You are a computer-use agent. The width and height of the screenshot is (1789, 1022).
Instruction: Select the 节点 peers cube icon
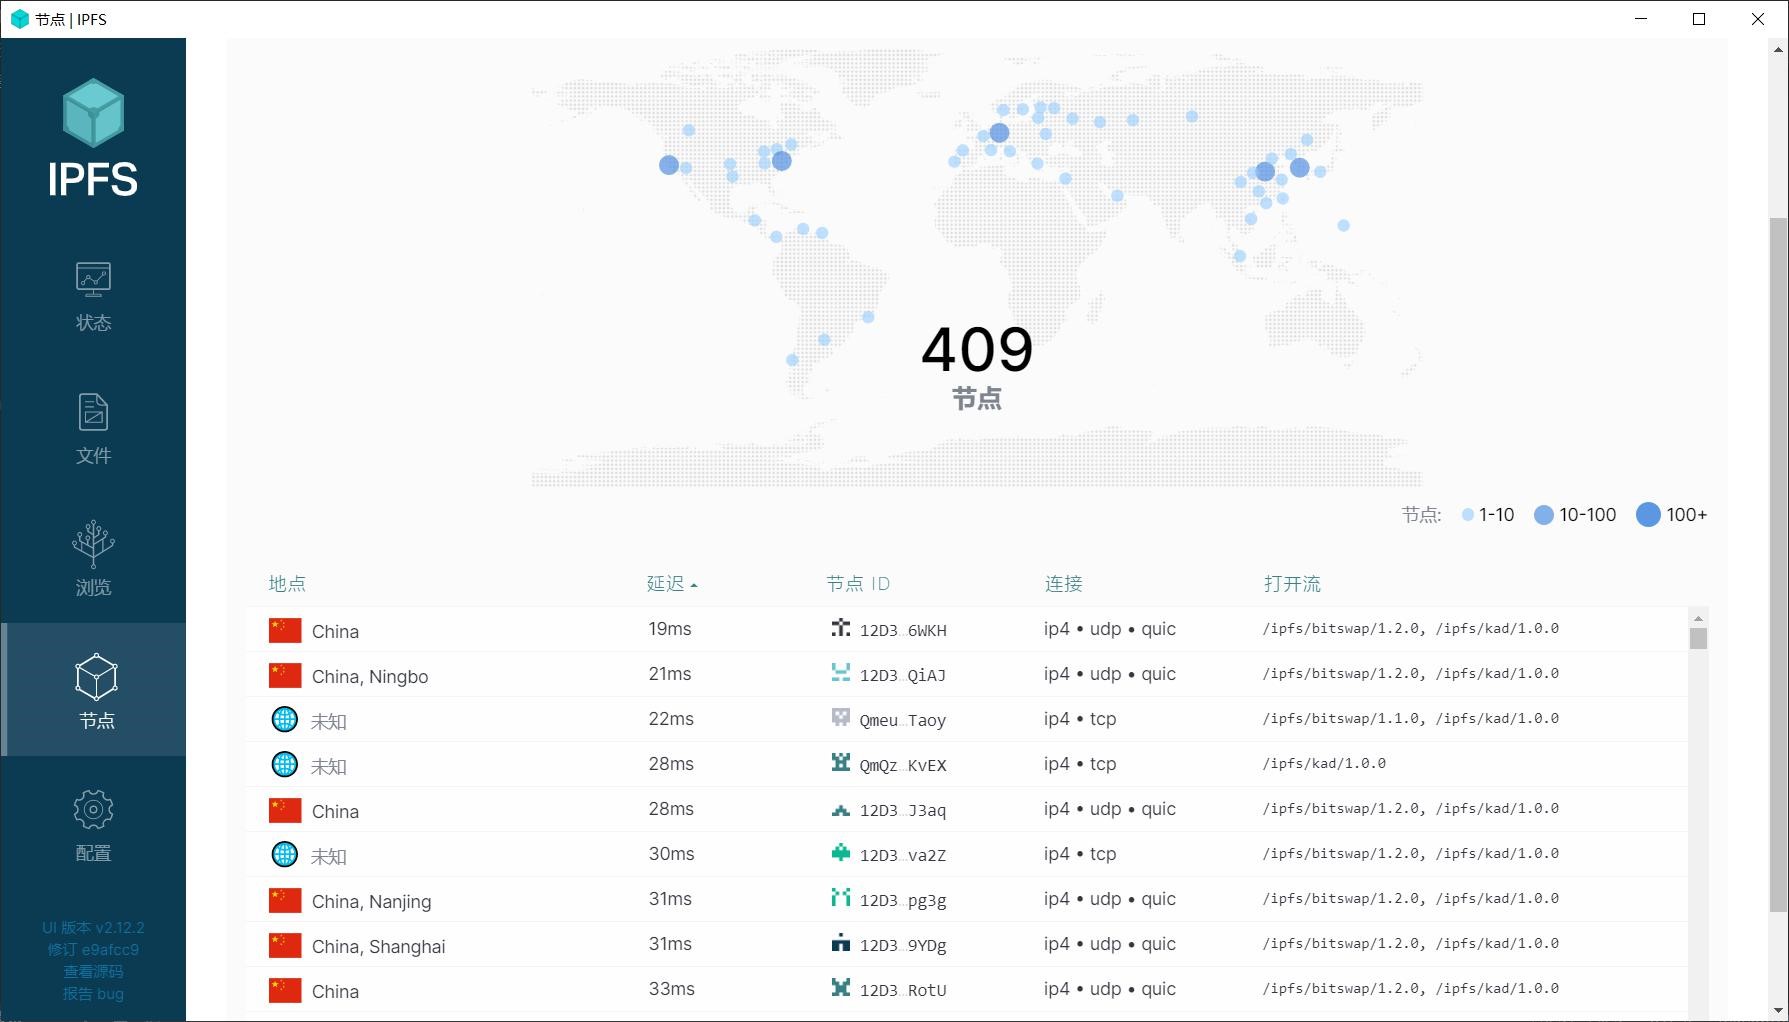[96, 677]
